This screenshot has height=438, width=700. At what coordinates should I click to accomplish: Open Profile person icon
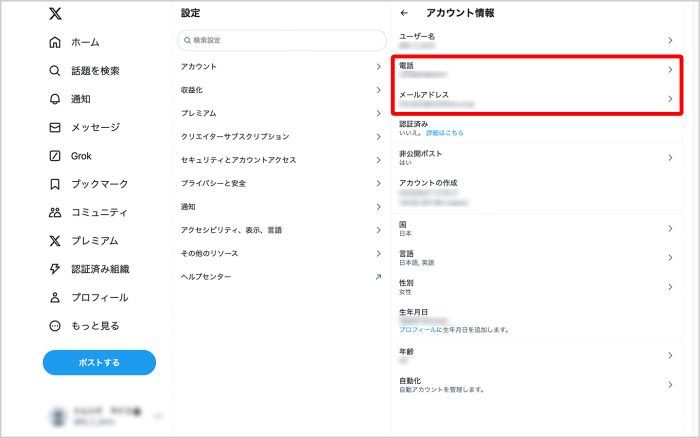point(55,297)
